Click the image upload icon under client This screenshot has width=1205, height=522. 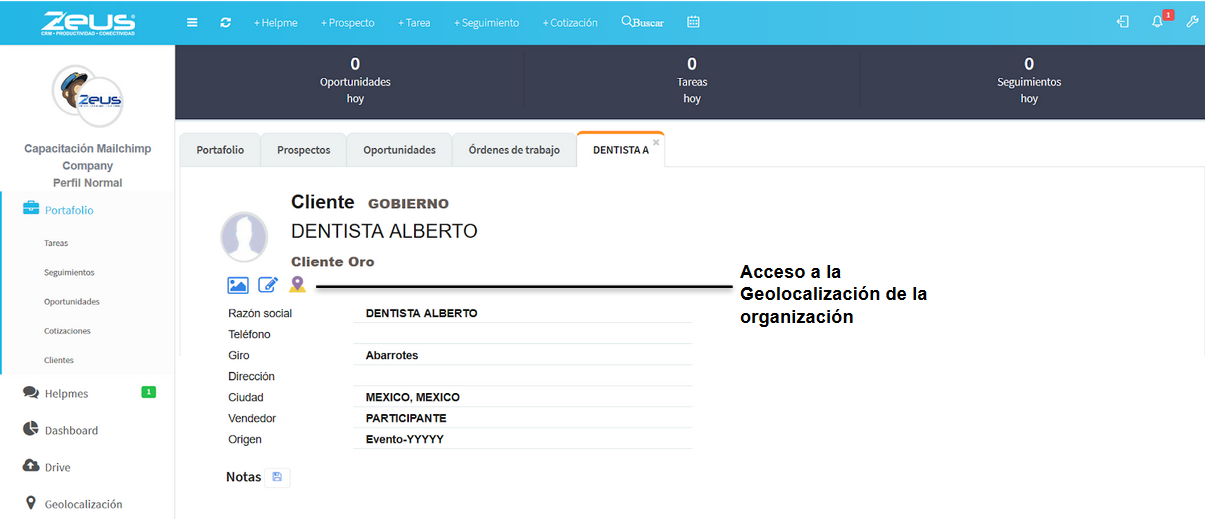click(x=238, y=285)
